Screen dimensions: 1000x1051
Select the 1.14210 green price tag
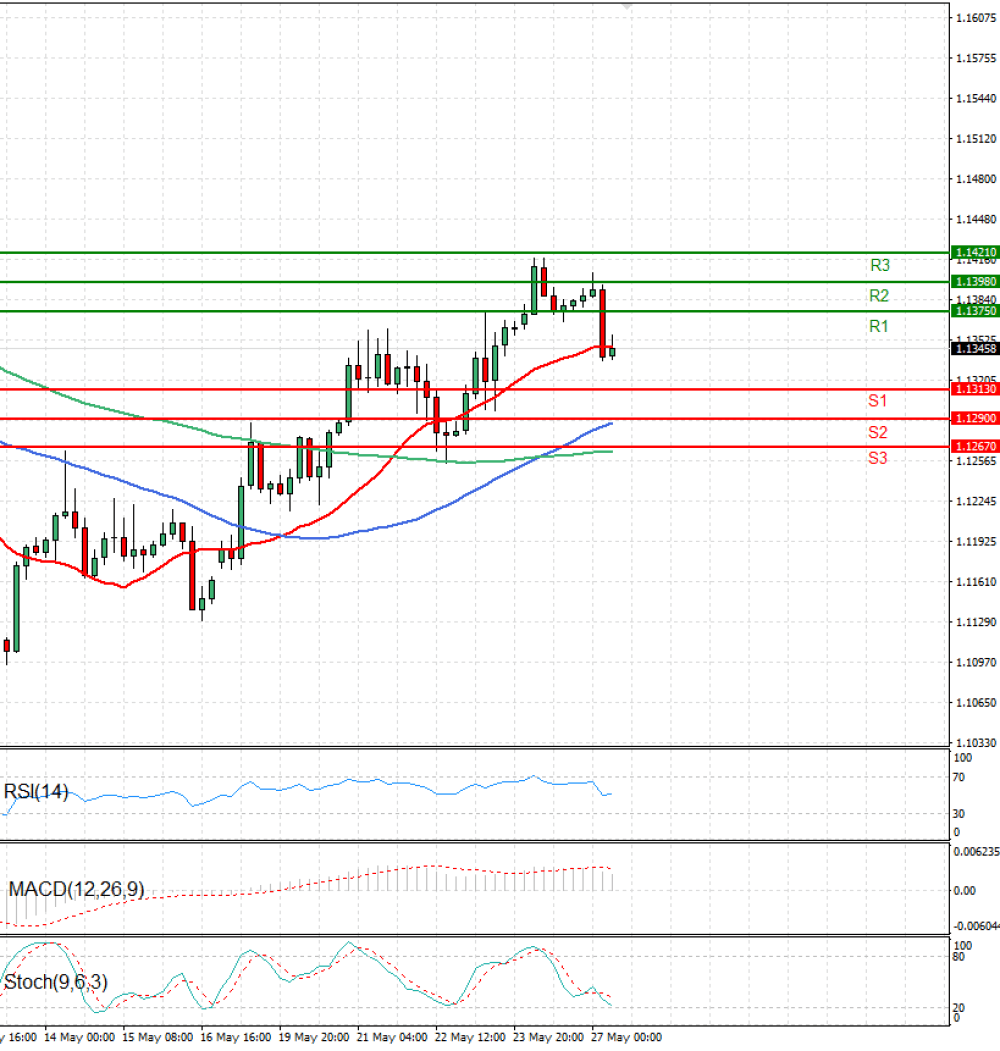[x=975, y=252]
